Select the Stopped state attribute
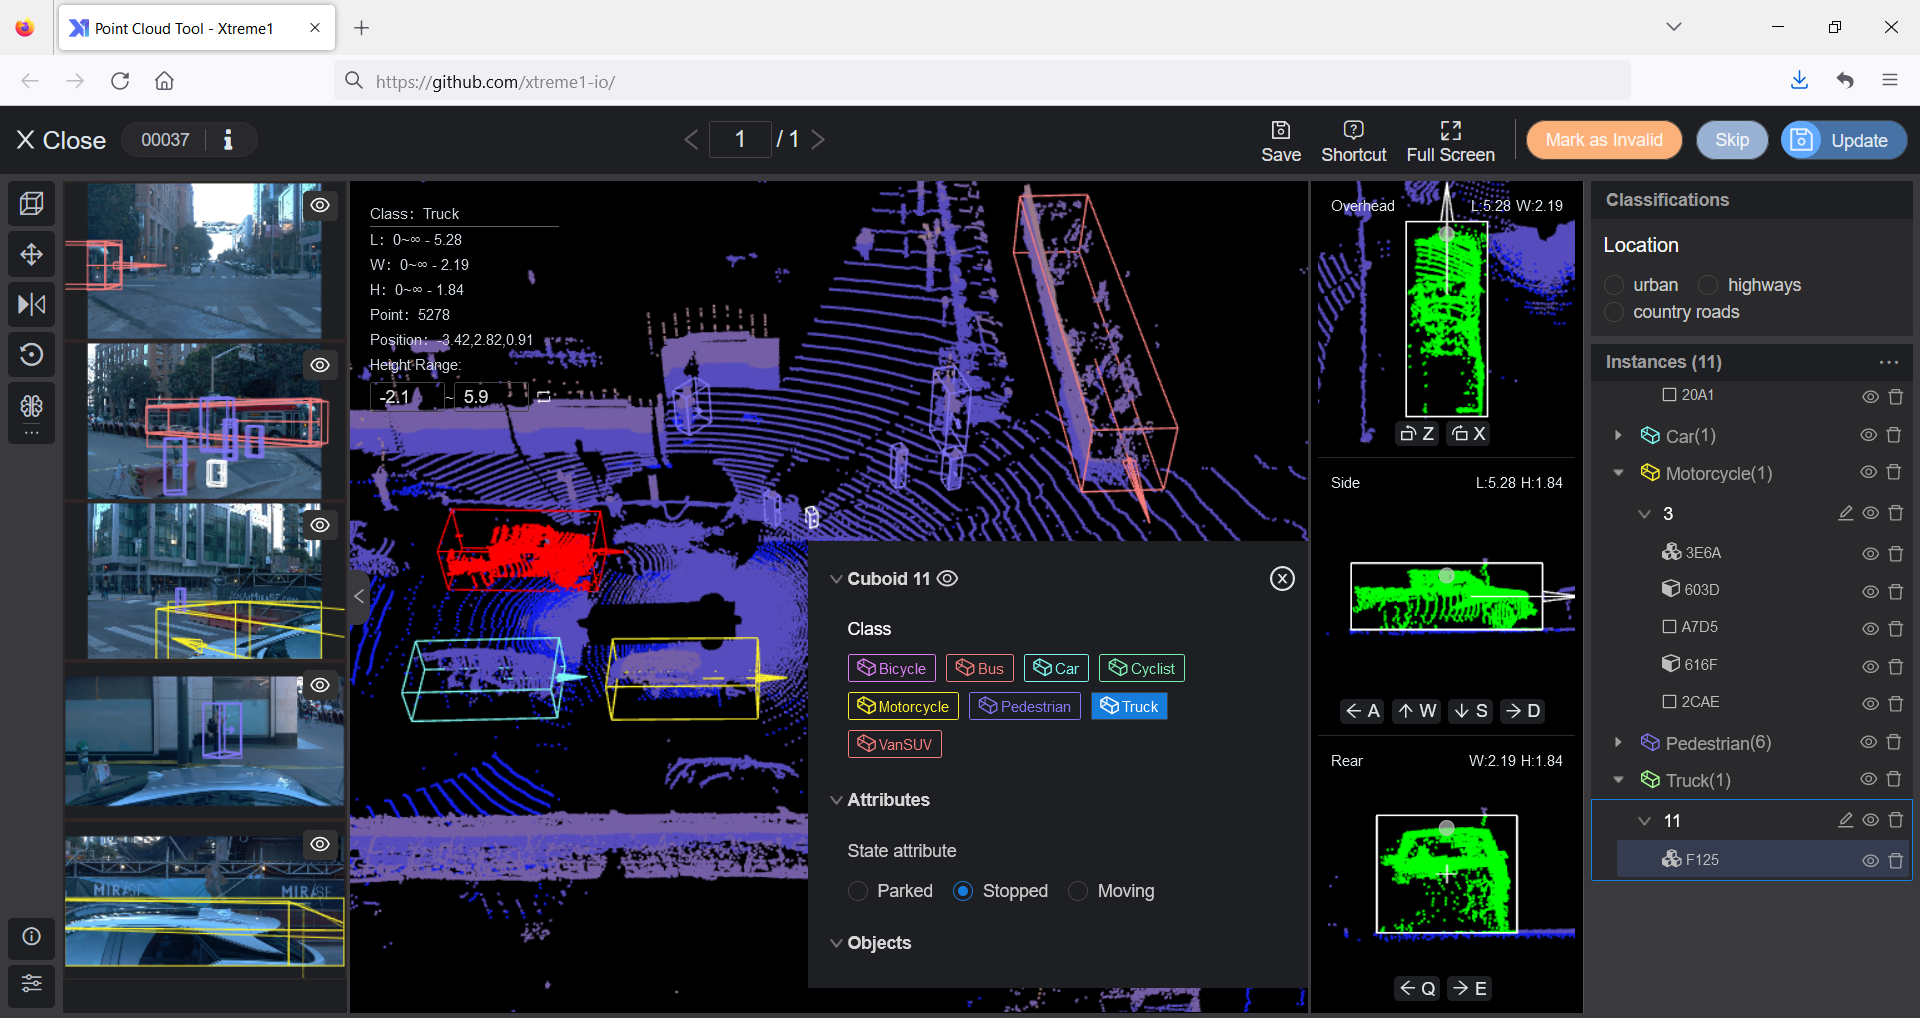Screen dimensions: 1920x1018 tap(963, 891)
